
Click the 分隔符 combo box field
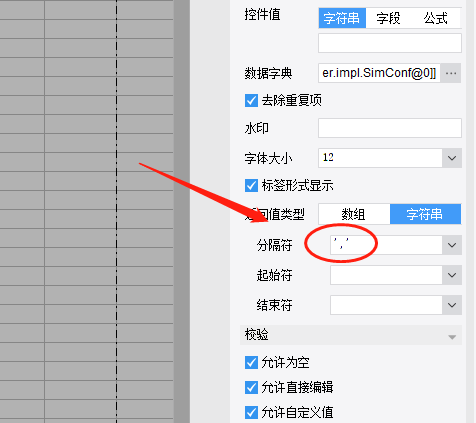coord(386,245)
